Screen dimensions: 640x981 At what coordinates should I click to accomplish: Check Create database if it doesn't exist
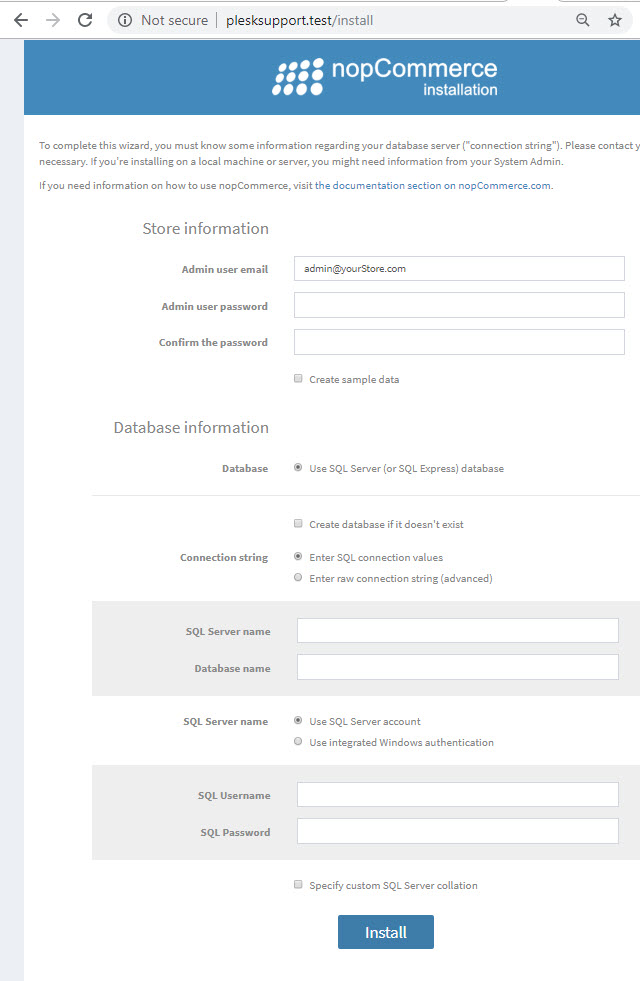click(x=298, y=524)
